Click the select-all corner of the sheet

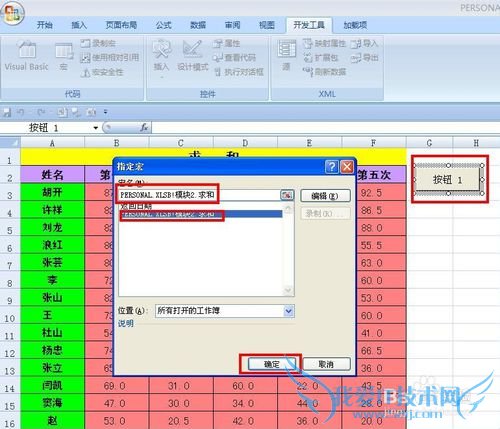click(x=10, y=143)
